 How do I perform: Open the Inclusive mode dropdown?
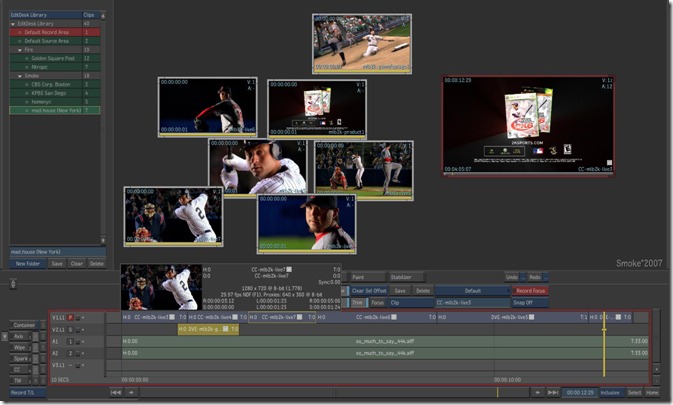[x=611, y=392]
